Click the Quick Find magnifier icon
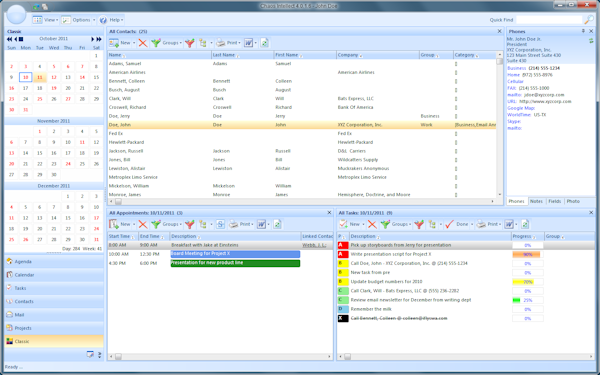600x375 pixels. click(x=589, y=20)
